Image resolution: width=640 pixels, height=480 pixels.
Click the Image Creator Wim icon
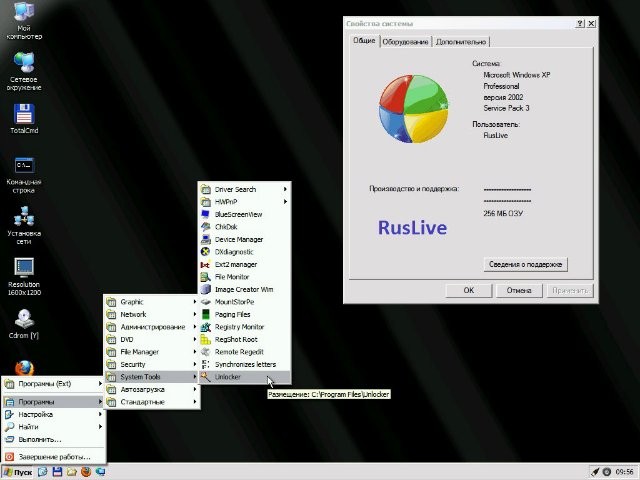pyautogui.click(x=206, y=289)
